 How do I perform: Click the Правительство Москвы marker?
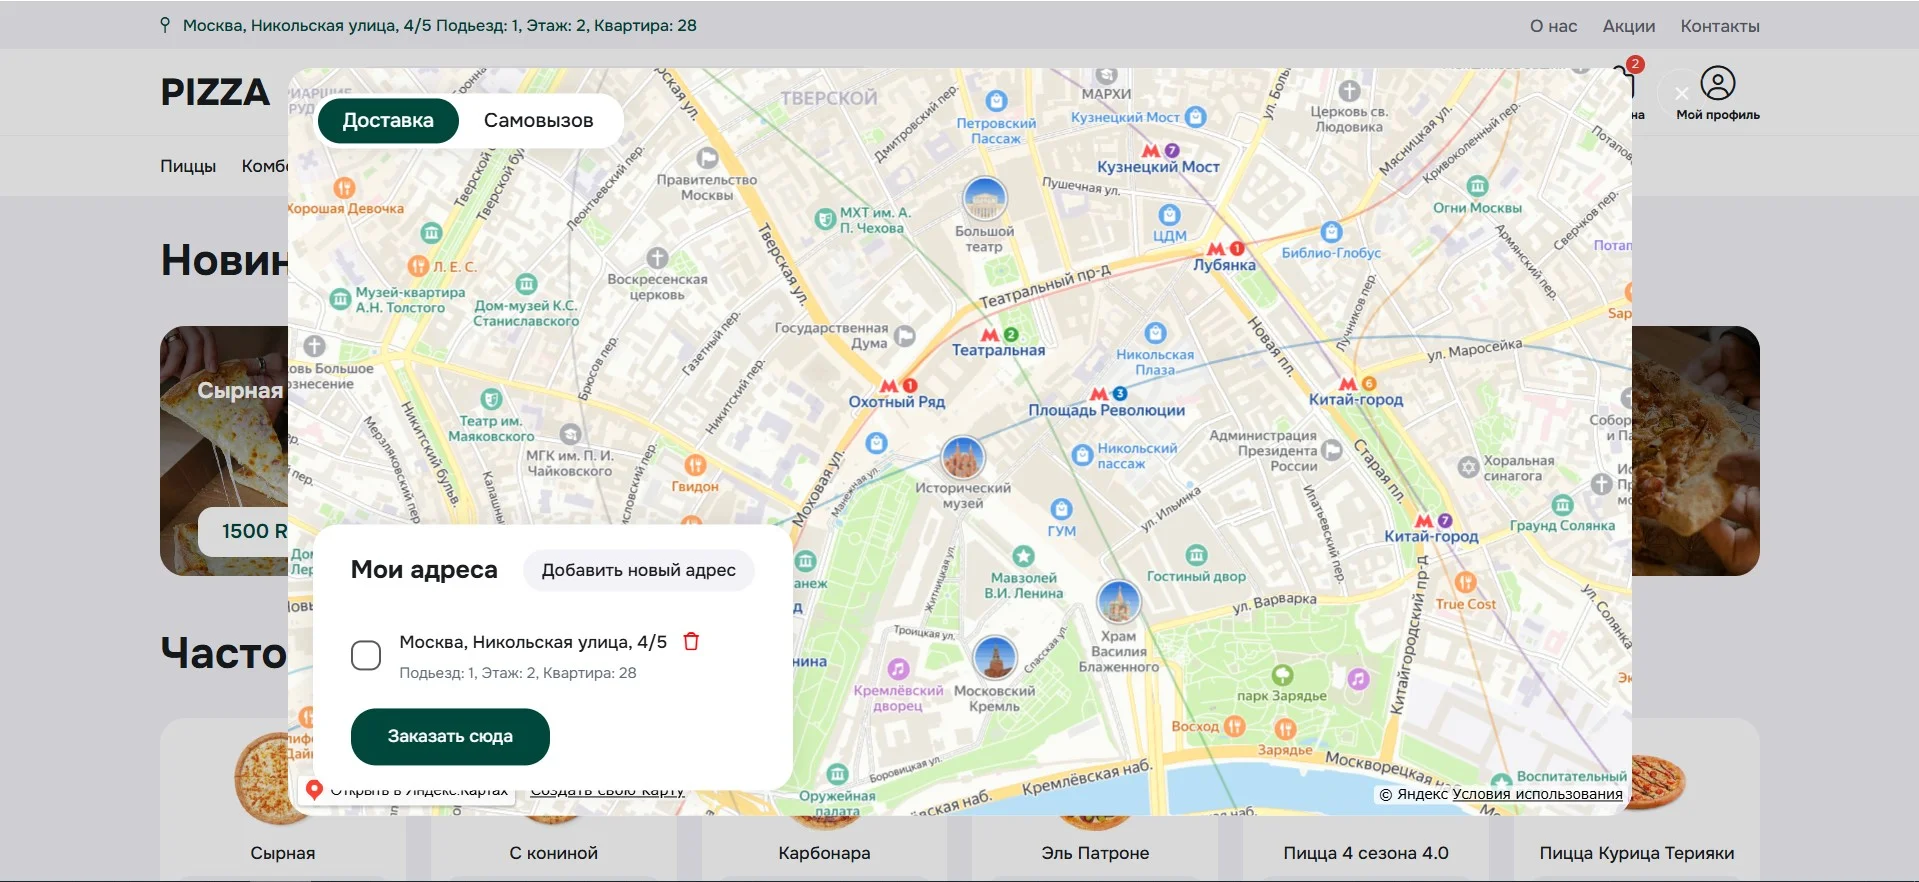(707, 158)
